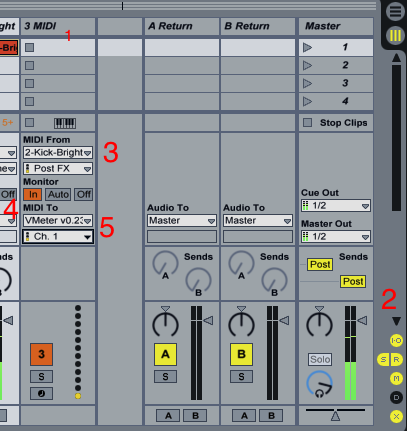Open the Post FX dropdown
This screenshot has width=407, height=431.
[58, 169]
